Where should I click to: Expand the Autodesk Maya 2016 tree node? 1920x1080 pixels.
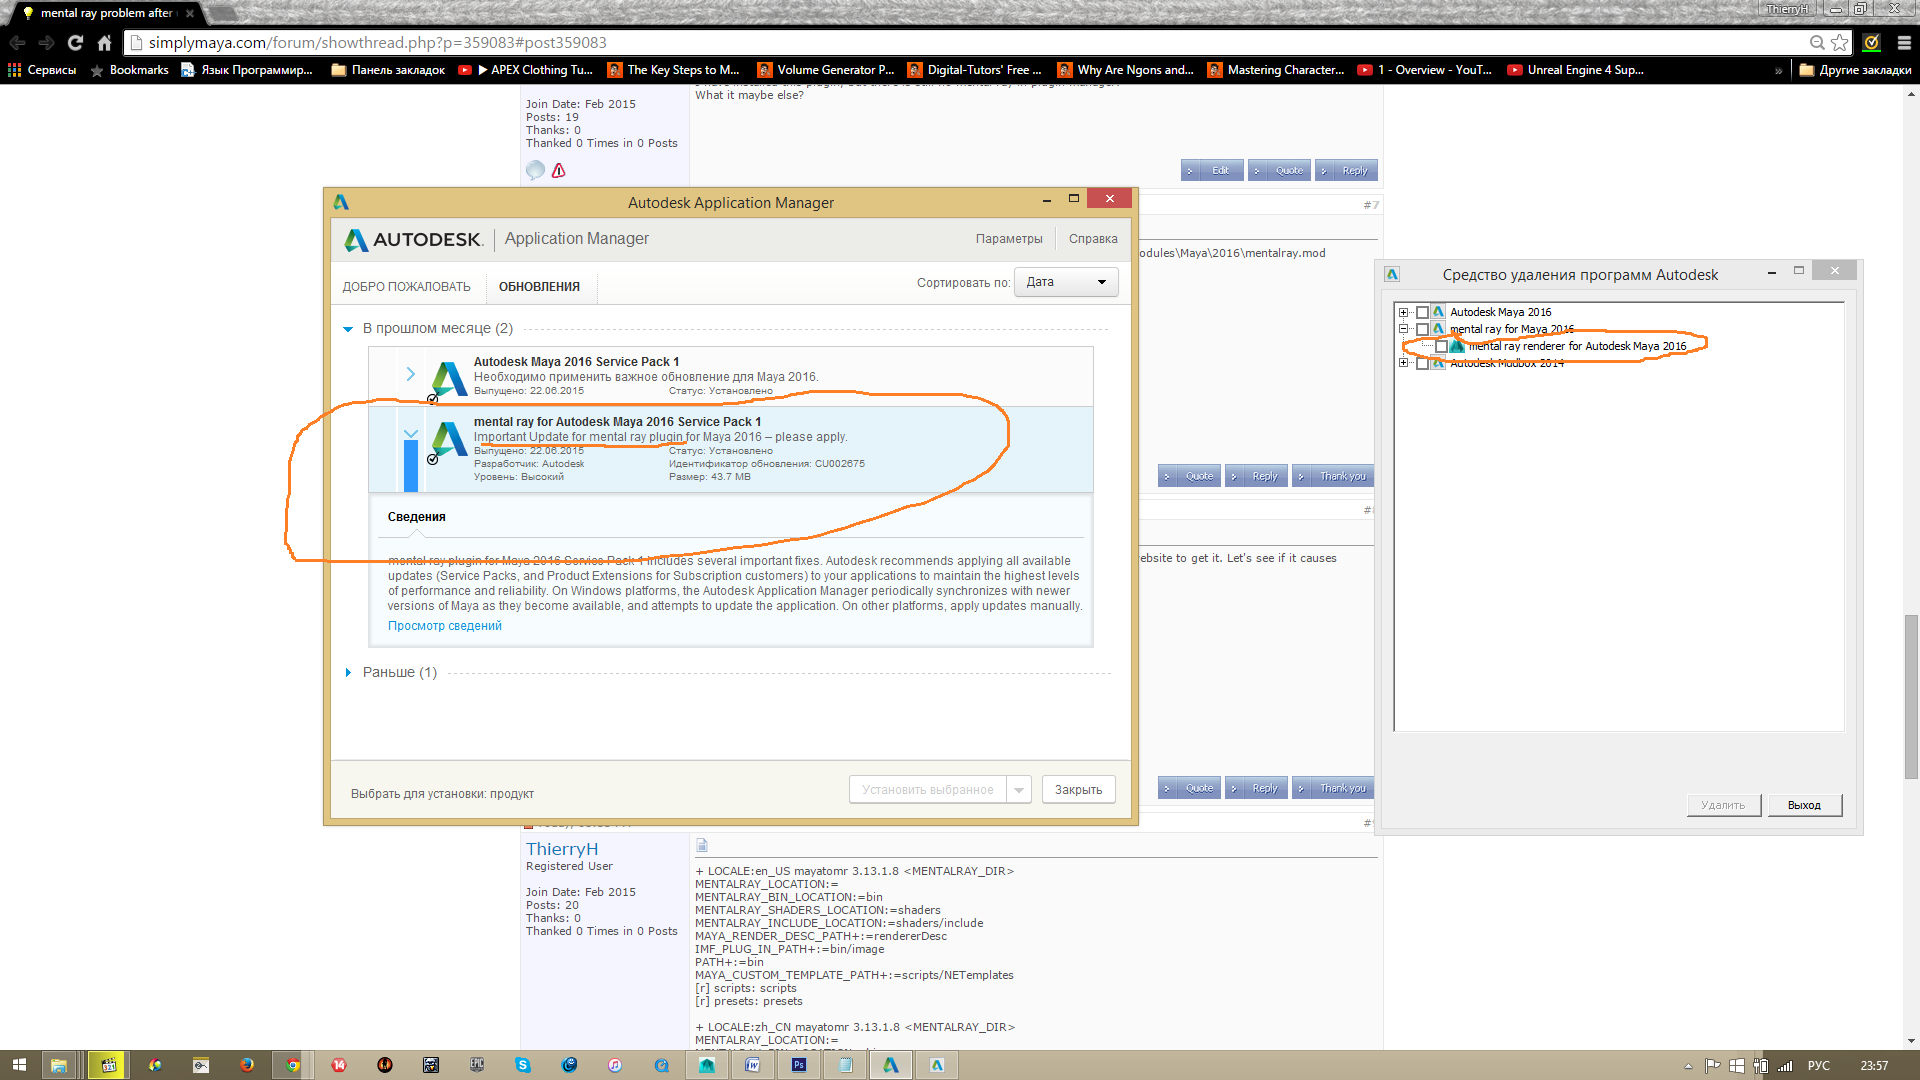coord(1404,312)
